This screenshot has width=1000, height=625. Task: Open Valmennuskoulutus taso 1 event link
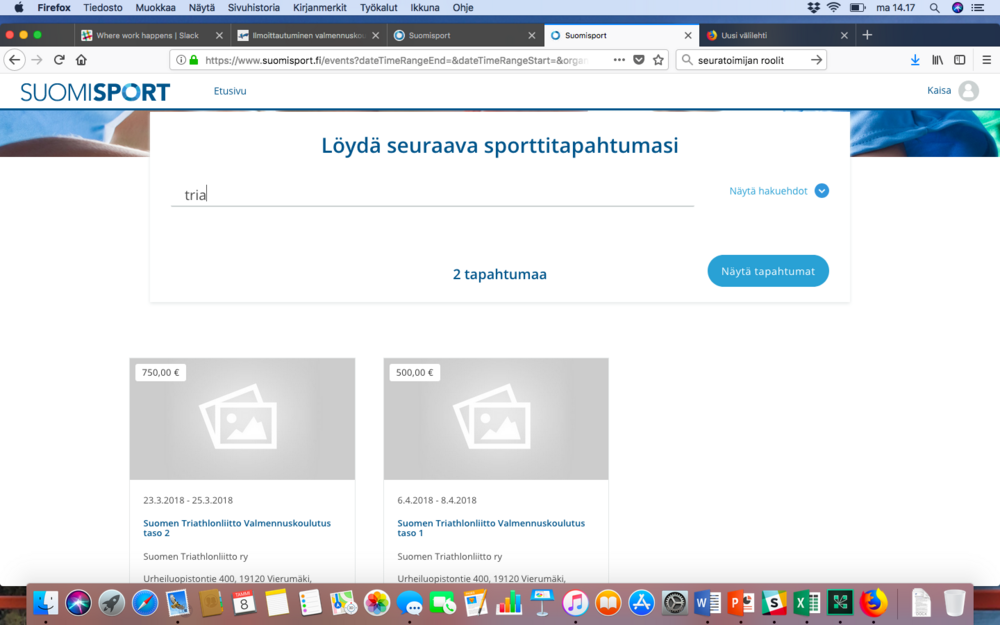click(x=491, y=527)
